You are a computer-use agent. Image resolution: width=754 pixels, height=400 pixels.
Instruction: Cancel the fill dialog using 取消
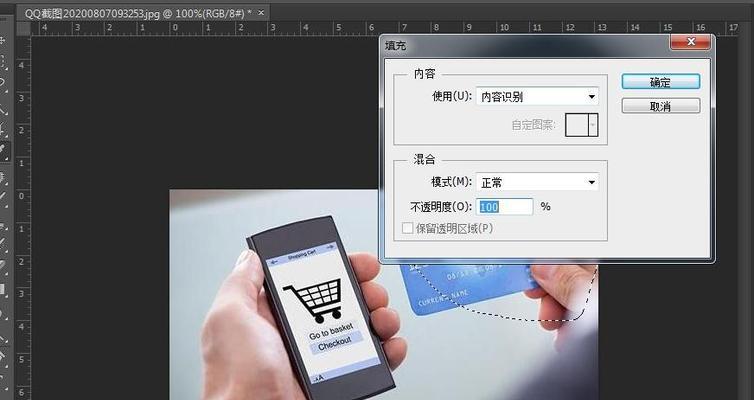[x=660, y=106]
